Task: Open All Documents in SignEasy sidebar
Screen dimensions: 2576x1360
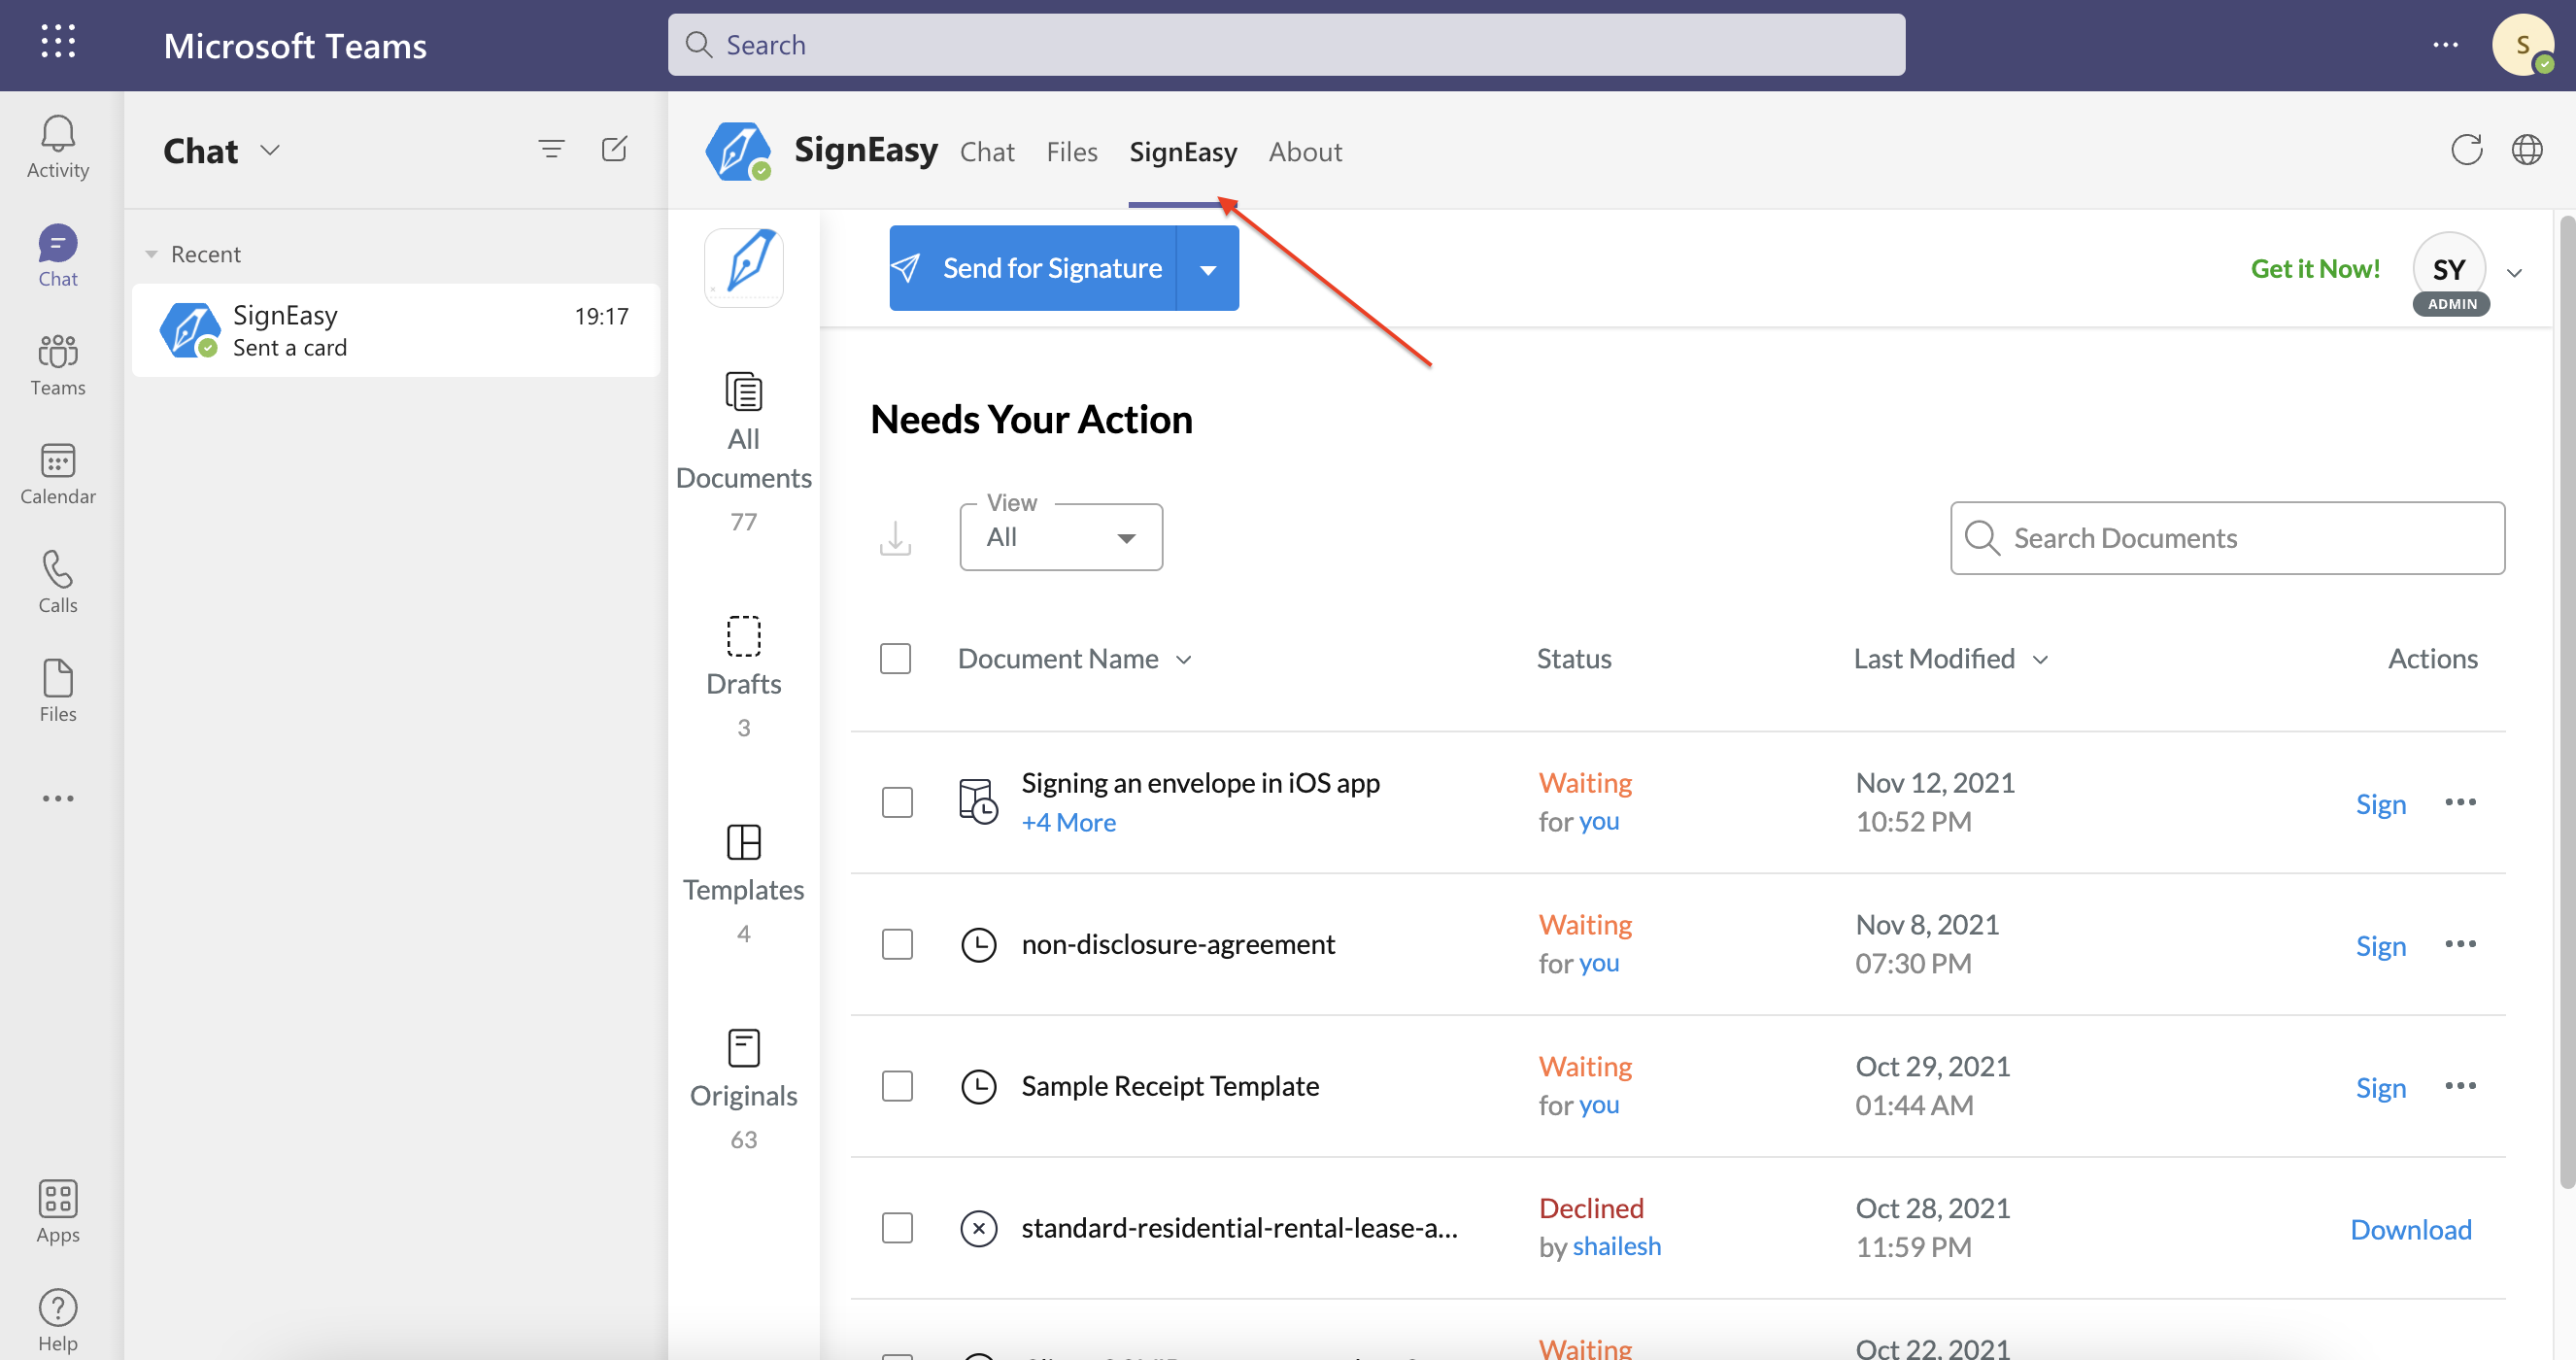Action: [743, 452]
